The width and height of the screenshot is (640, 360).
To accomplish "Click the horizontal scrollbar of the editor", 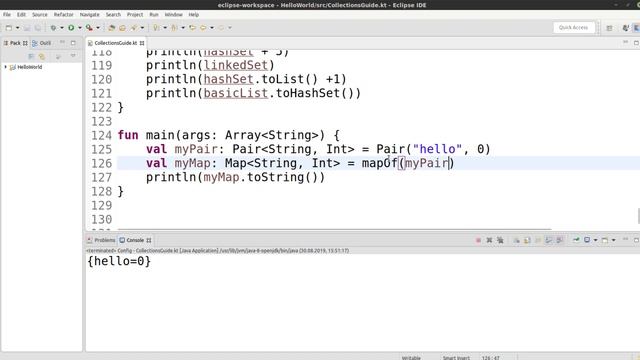I will [x=335, y=229].
